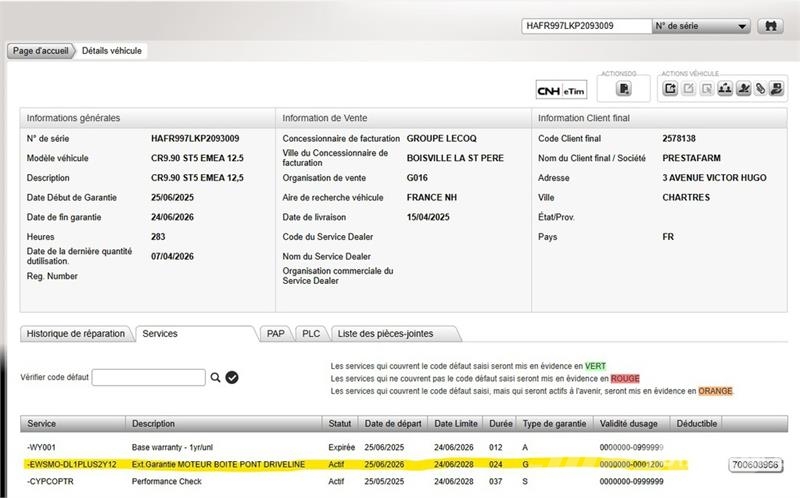Sort by the Durée column header
This screenshot has height=498, width=800.
[x=501, y=424]
